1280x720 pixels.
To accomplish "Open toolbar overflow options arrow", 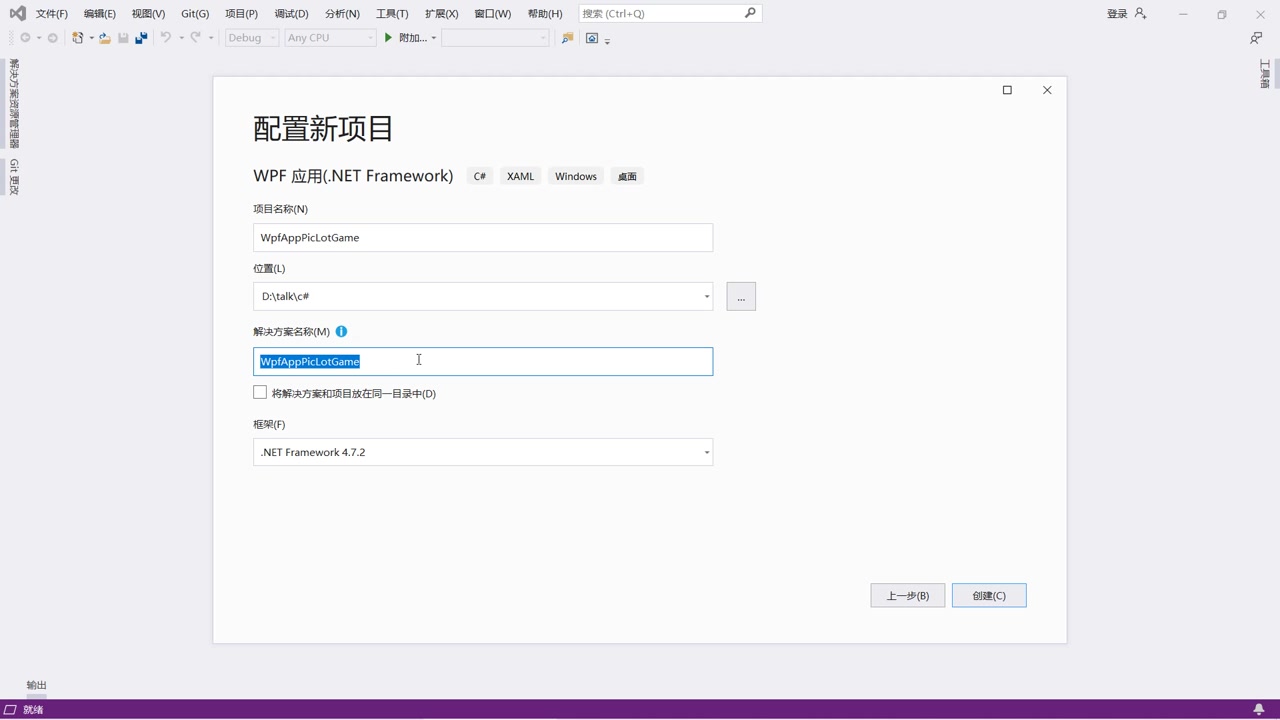I will tap(607, 41).
